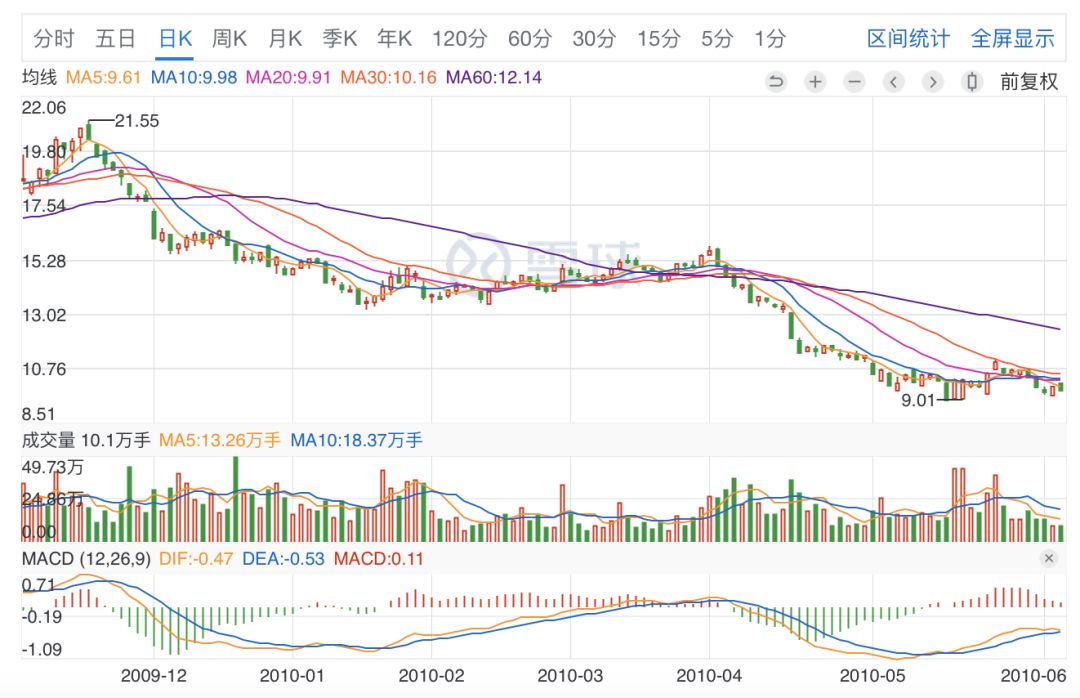Click 全屏显示 fullscreen link
1080x698 pixels.
point(1012,39)
